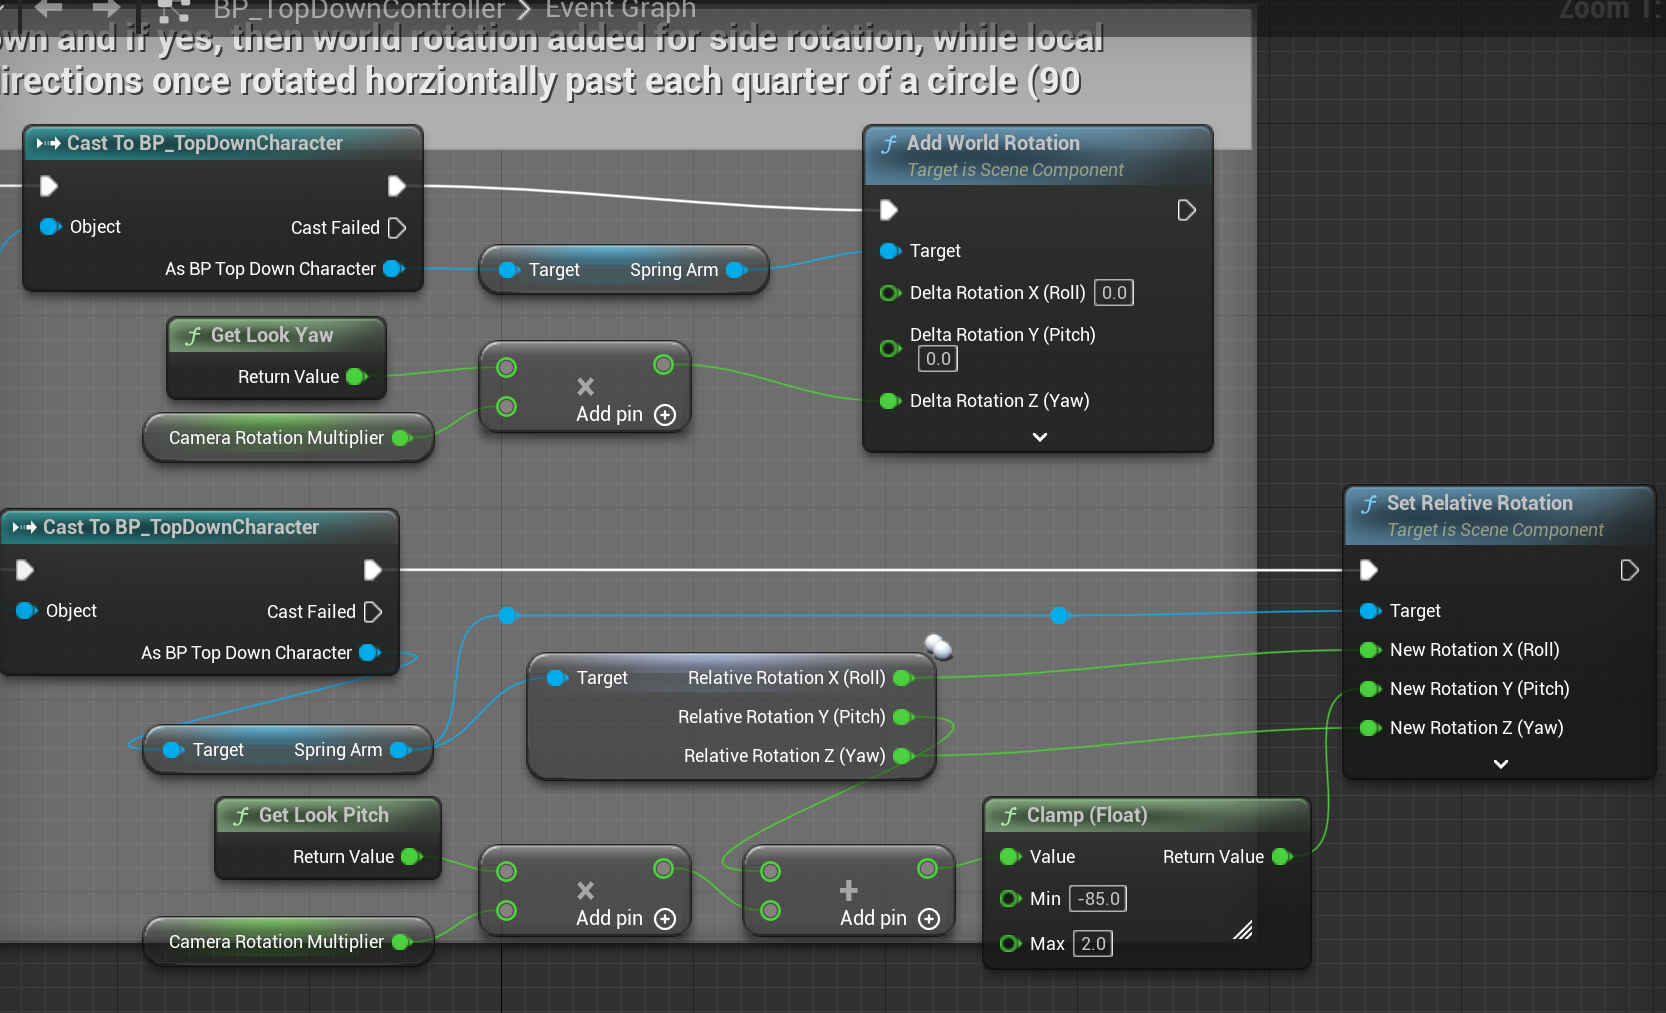Click the Return Value pin of Get Look Yaw
This screenshot has width=1666, height=1013.
tap(357, 377)
